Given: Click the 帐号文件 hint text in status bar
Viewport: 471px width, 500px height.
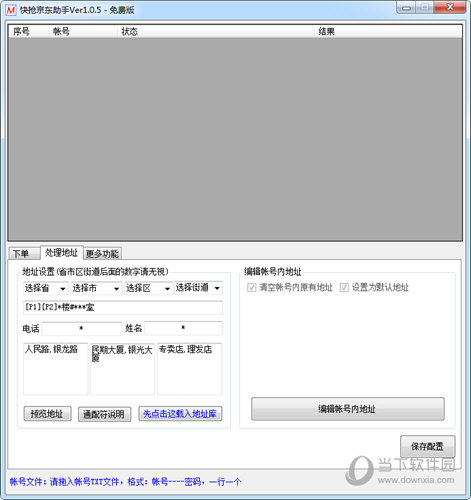Looking at the screenshot, I should (x=125, y=482).
